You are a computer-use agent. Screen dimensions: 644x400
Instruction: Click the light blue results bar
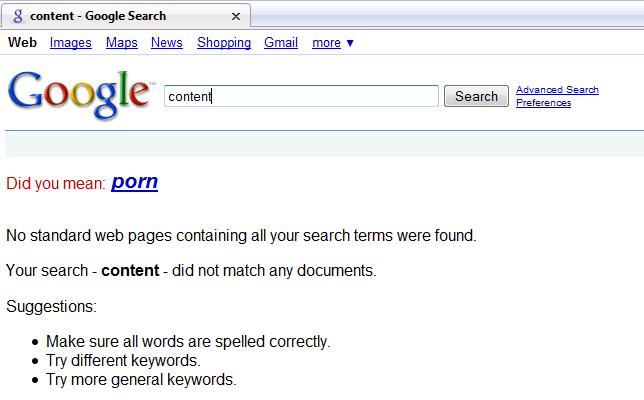point(324,144)
